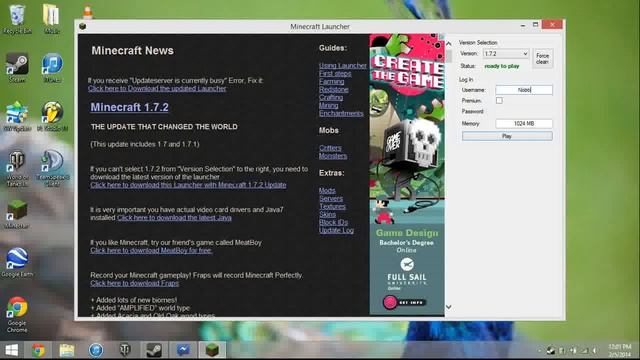Open the World of Tanks desktop shortcut

point(17,168)
